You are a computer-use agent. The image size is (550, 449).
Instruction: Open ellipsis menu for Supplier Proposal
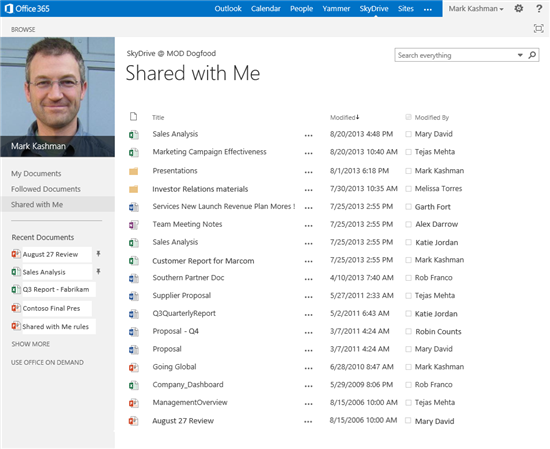(x=309, y=297)
